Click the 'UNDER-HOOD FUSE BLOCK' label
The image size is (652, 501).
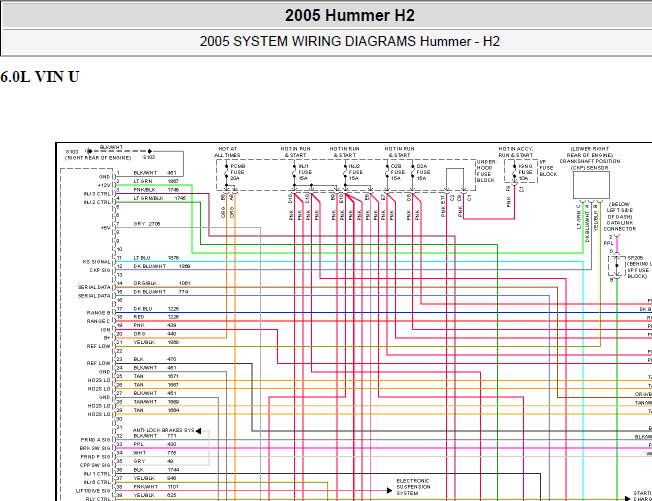click(486, 171)
